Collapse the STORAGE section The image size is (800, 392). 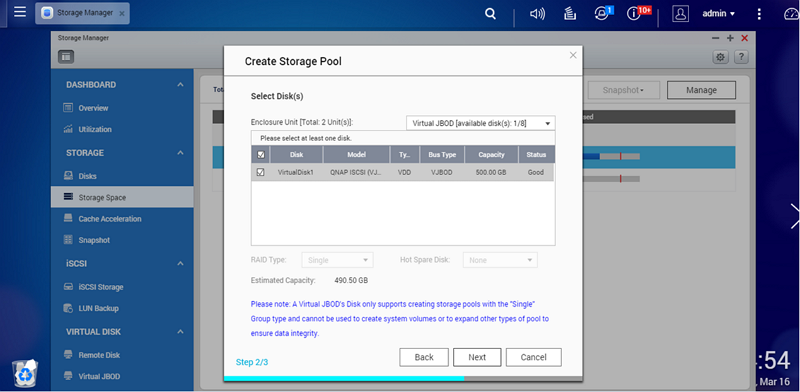pos(180,153)
